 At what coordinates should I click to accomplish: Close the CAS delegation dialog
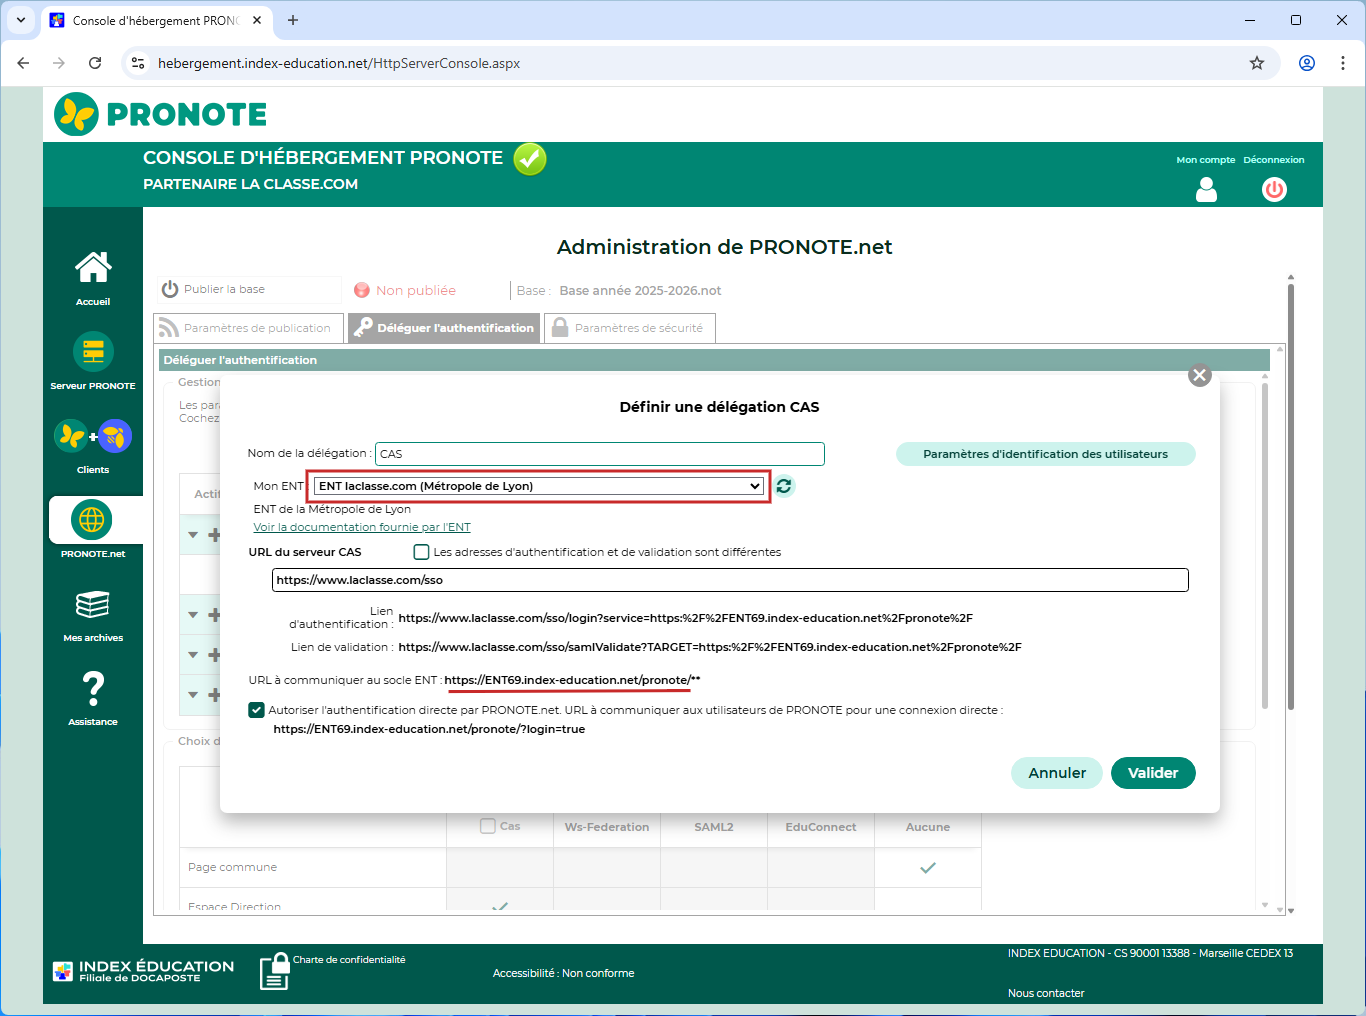pos(1200,375)
